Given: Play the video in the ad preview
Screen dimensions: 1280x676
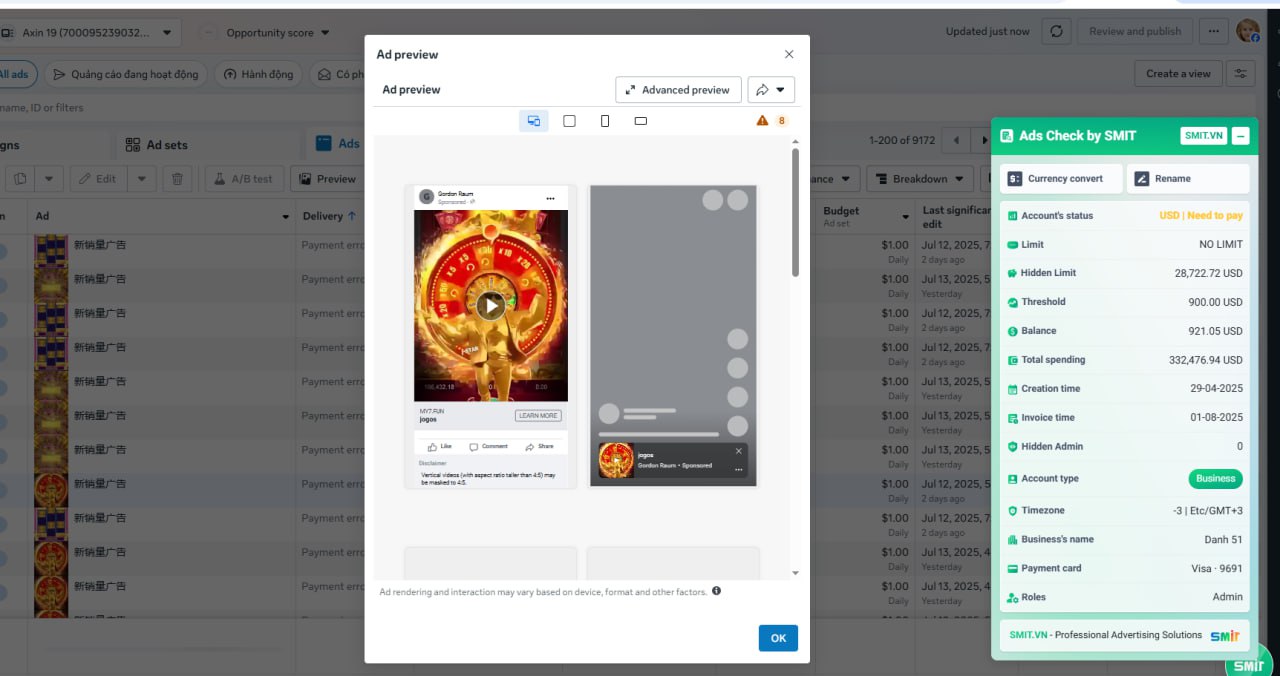Looking at the screenshot, I should coord(490,305).
